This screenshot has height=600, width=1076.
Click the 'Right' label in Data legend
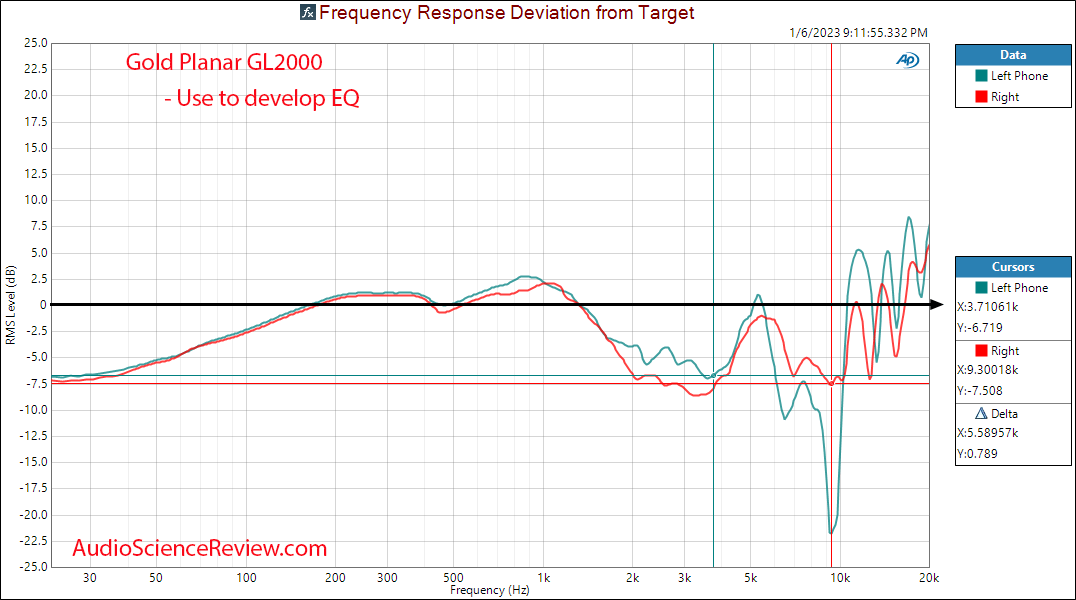pos(1005,97)
